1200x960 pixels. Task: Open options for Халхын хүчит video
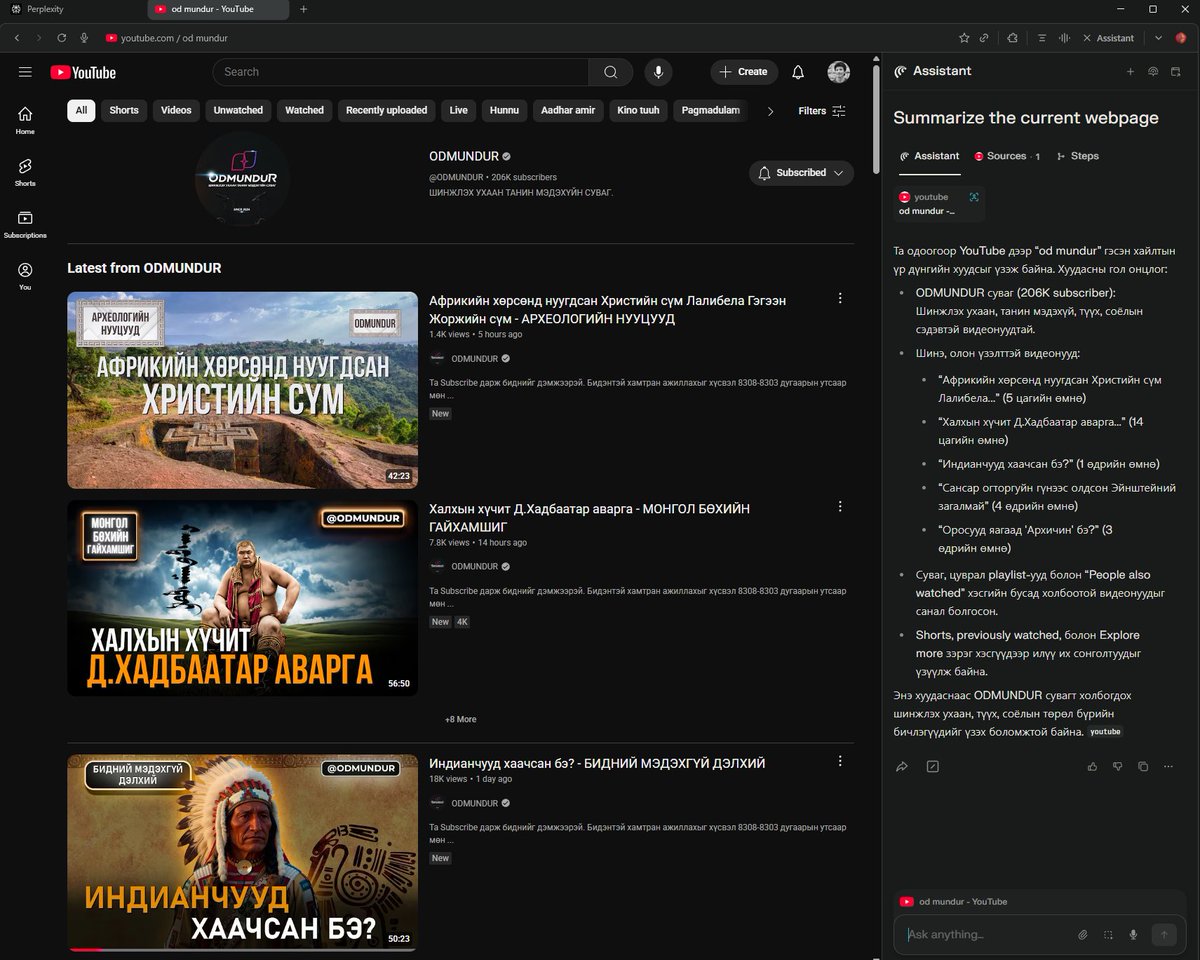840,506
